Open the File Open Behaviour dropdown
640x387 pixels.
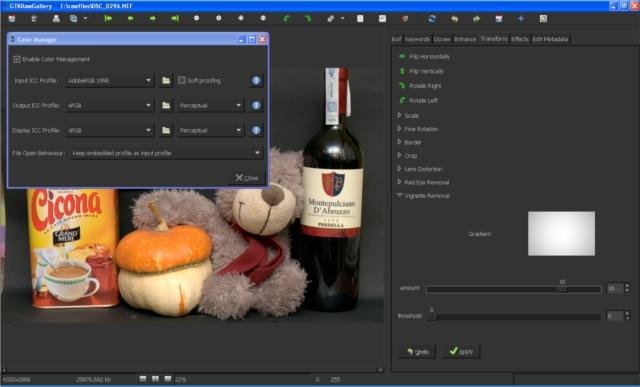coord(167,153)
